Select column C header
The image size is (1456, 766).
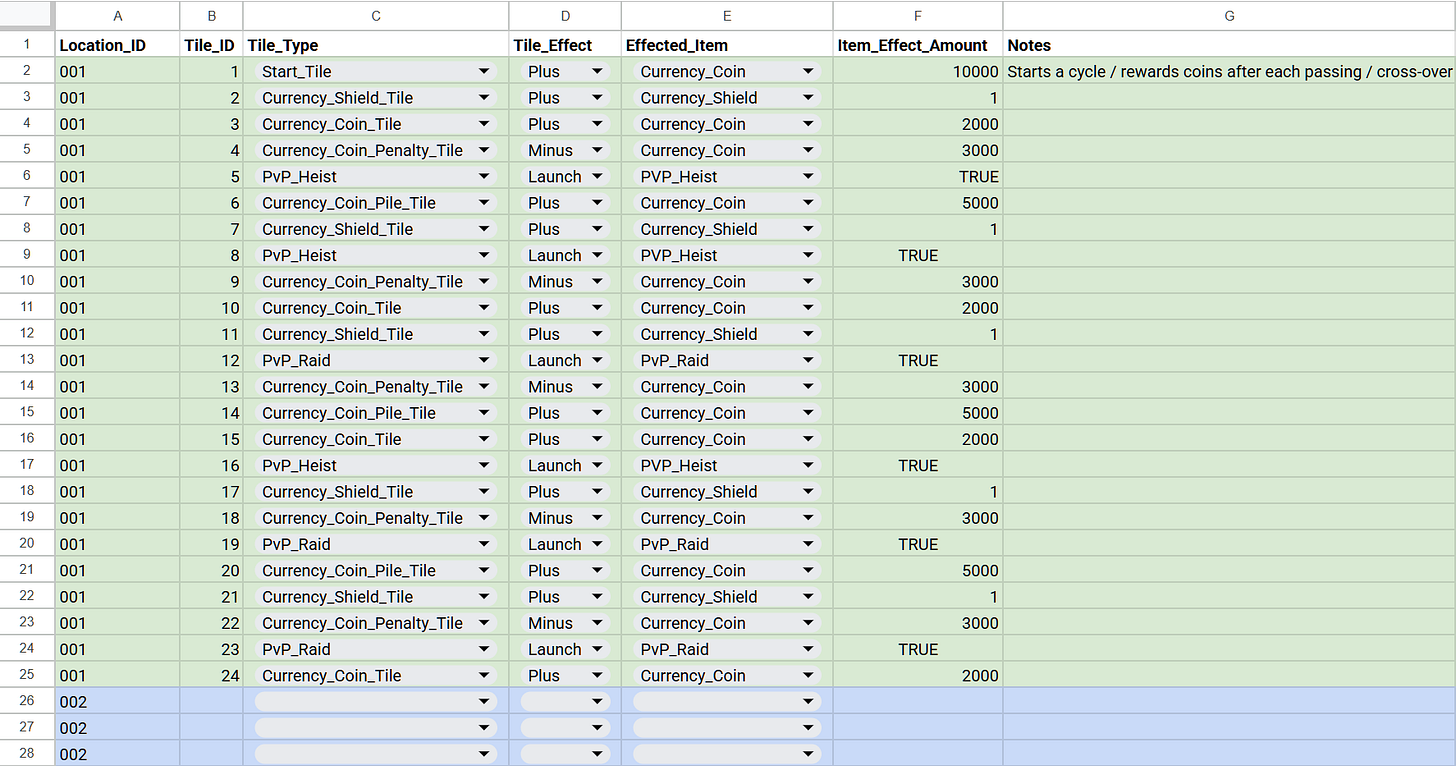click(376, 16)
